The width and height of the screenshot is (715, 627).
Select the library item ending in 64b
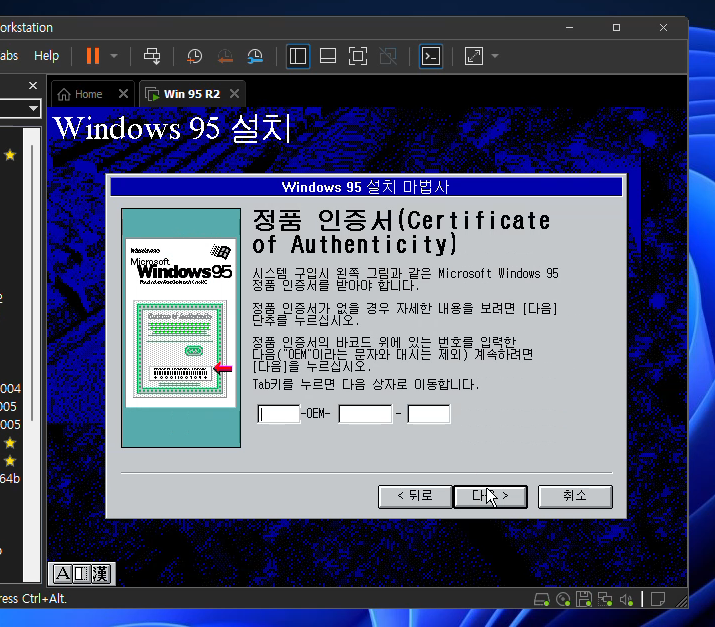(x=10, y=478)
